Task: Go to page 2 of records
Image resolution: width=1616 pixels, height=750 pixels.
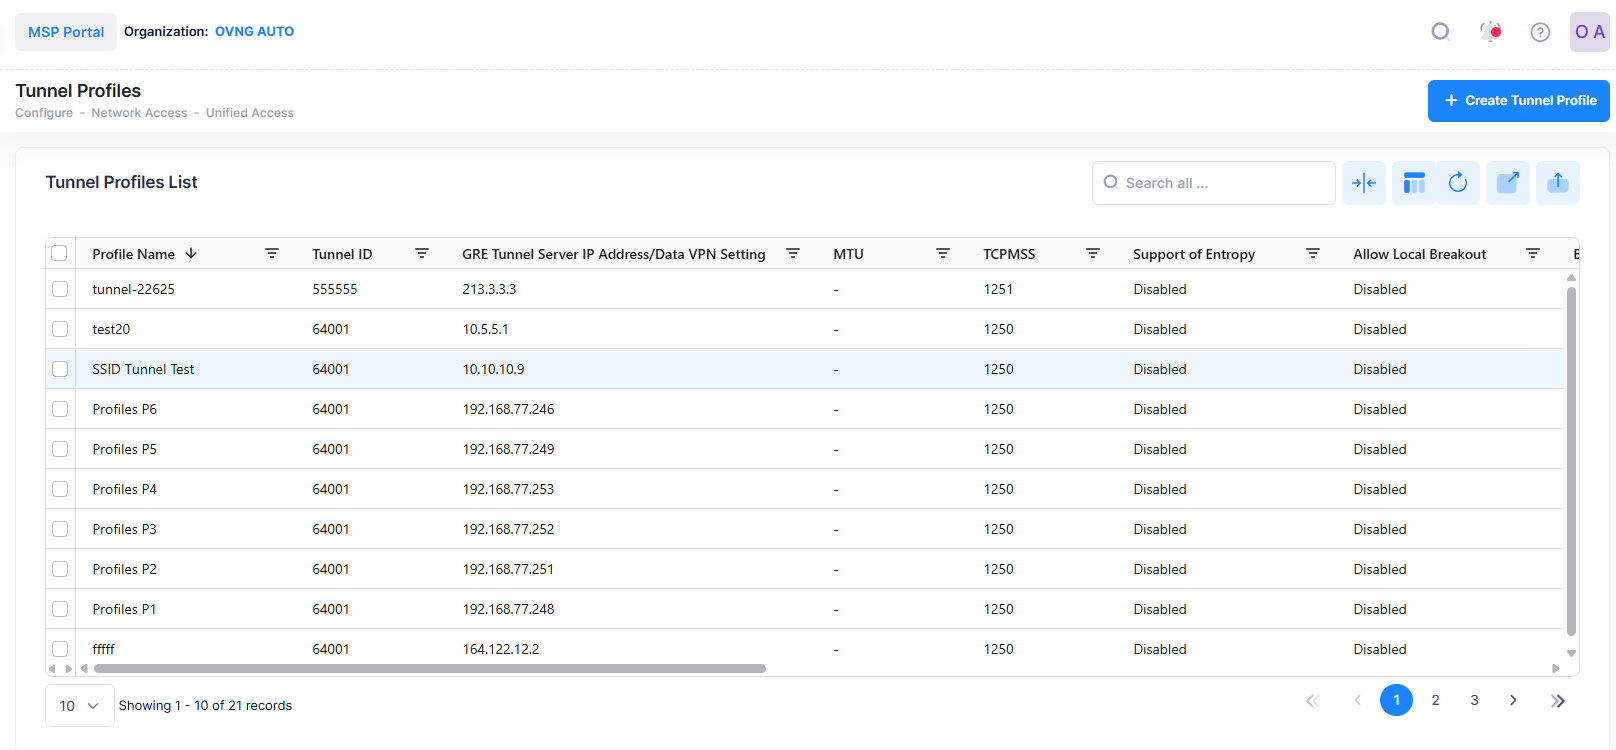Action: click(1435, 700)
